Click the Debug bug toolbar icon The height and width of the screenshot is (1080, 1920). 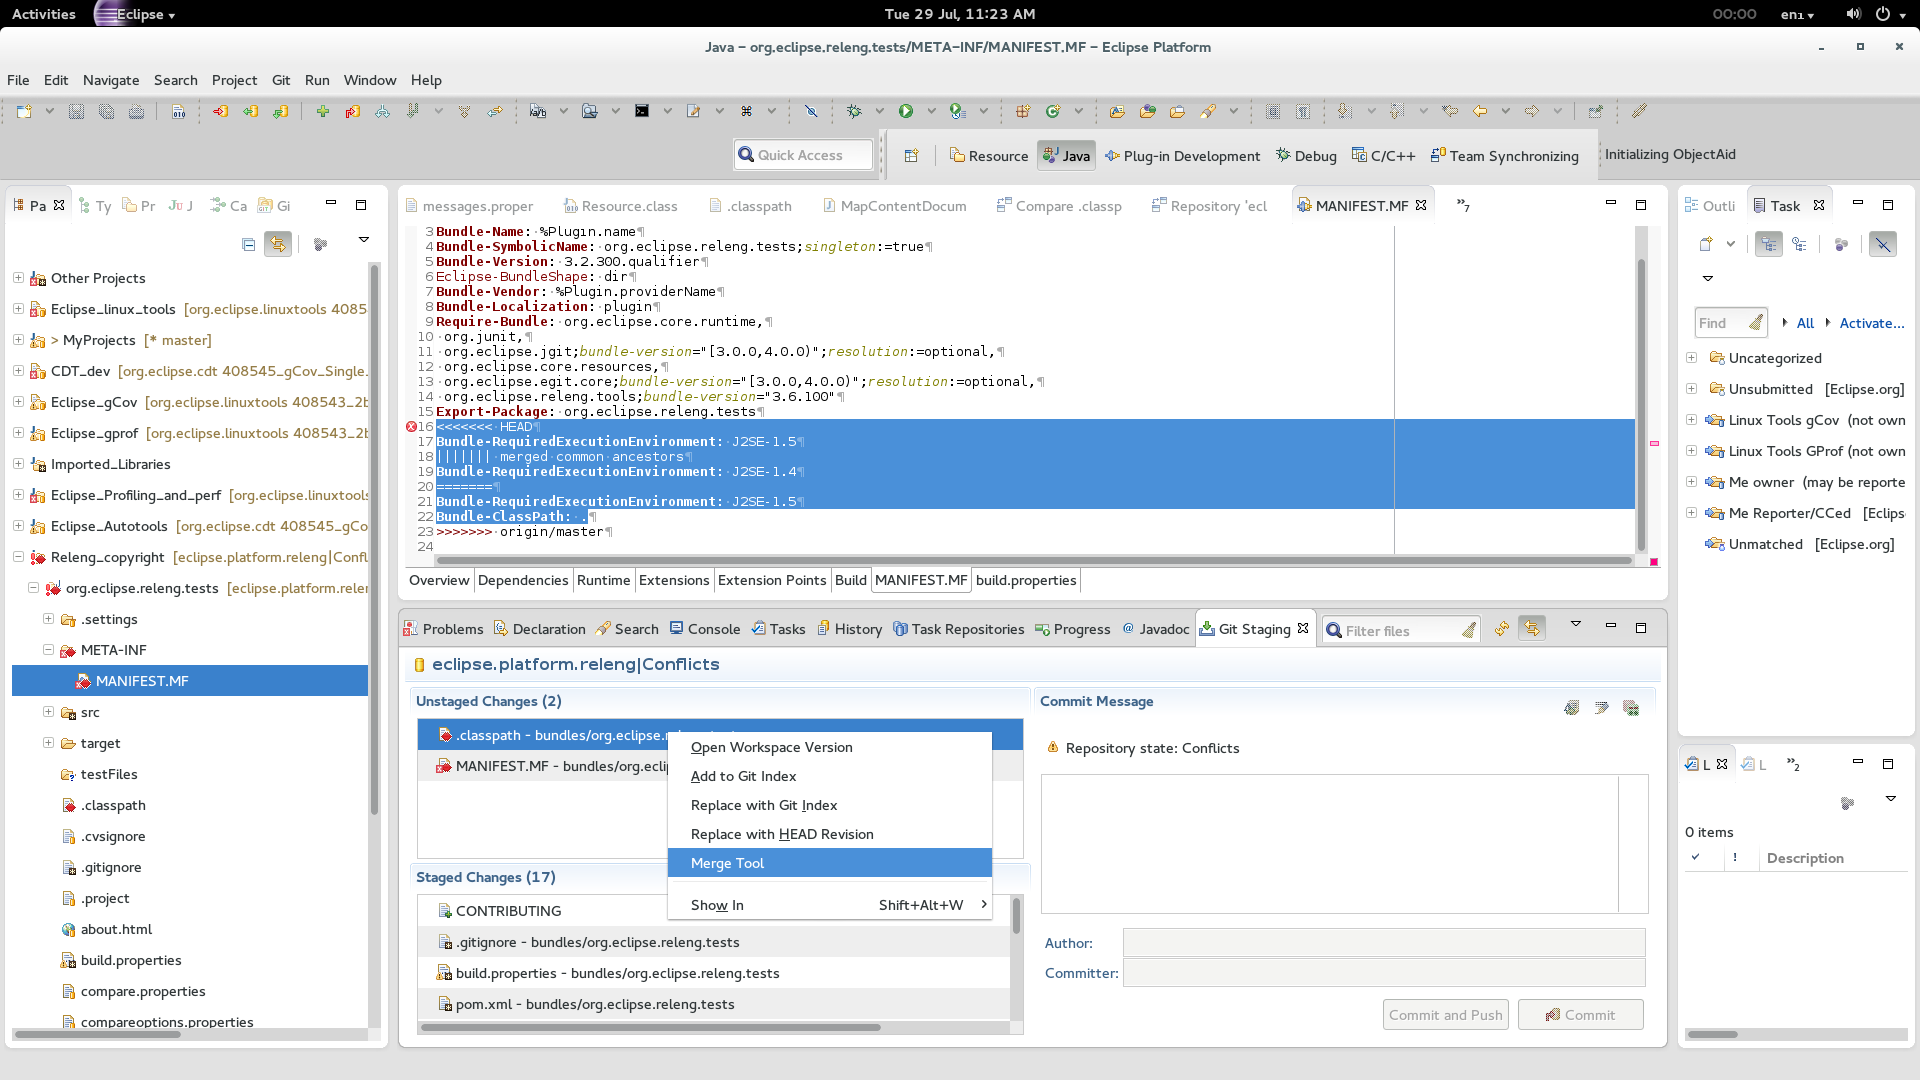[x=853, y=111]
